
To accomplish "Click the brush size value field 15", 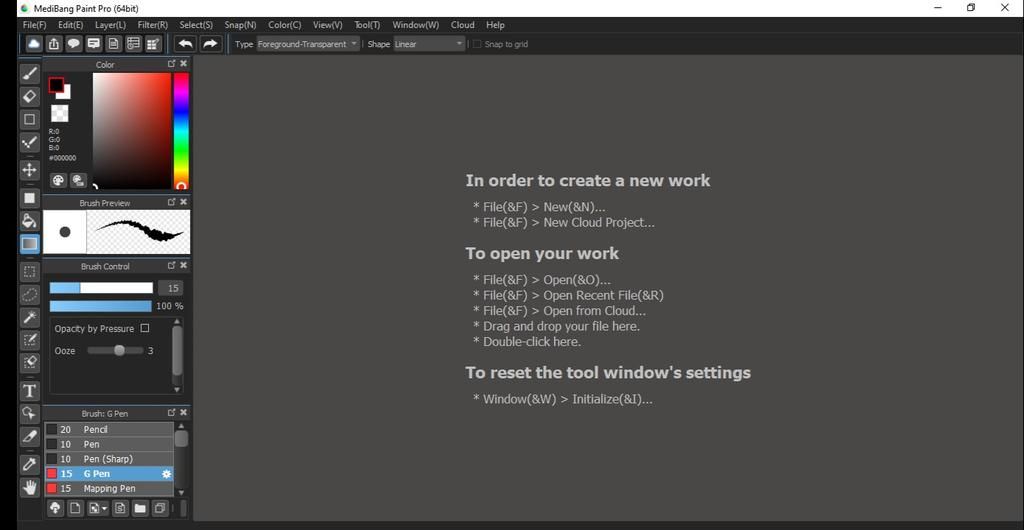I will pos(171,288).
